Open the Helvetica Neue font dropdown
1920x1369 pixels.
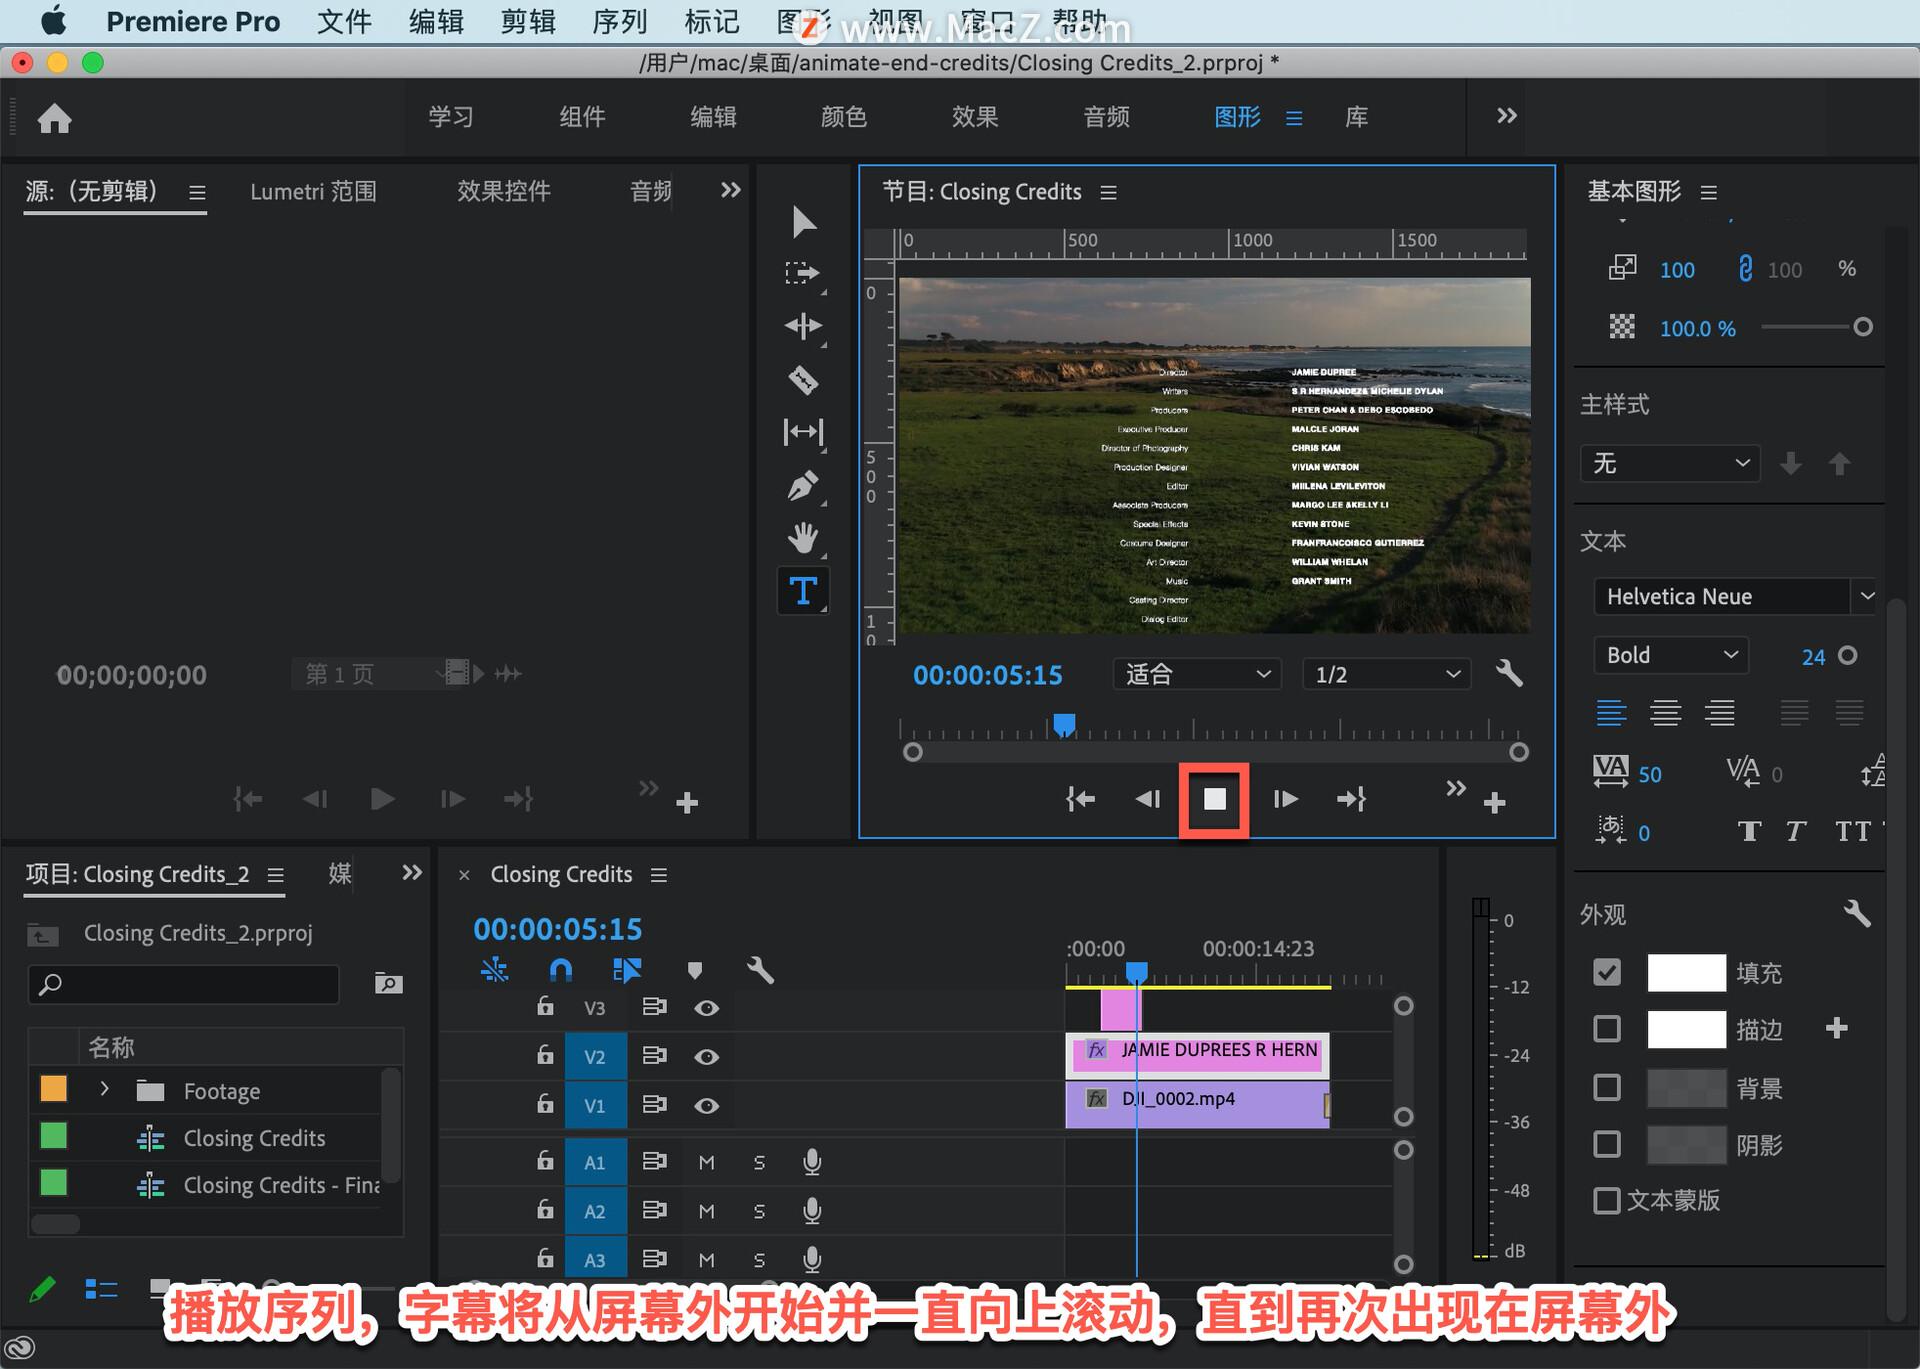[1735, 597]
